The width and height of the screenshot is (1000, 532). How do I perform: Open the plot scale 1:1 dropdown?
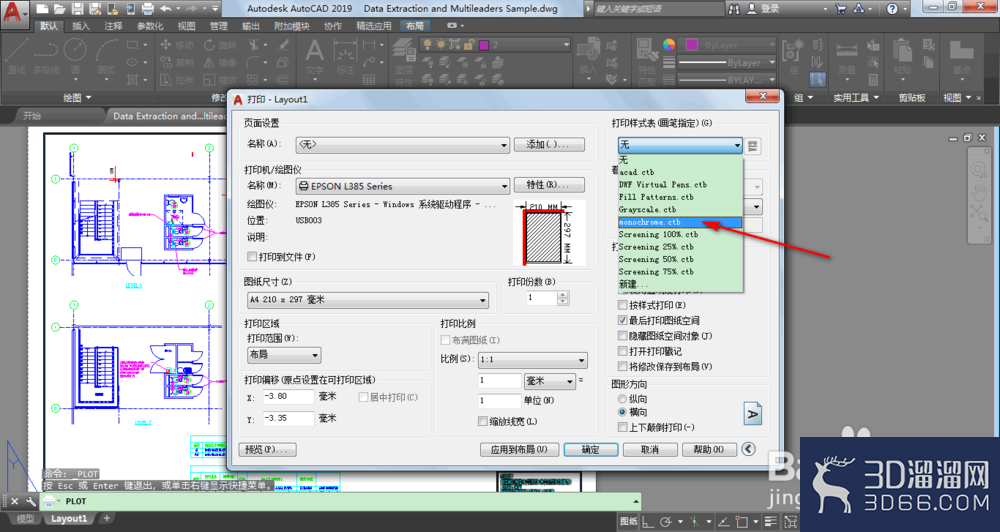point(533,360)
